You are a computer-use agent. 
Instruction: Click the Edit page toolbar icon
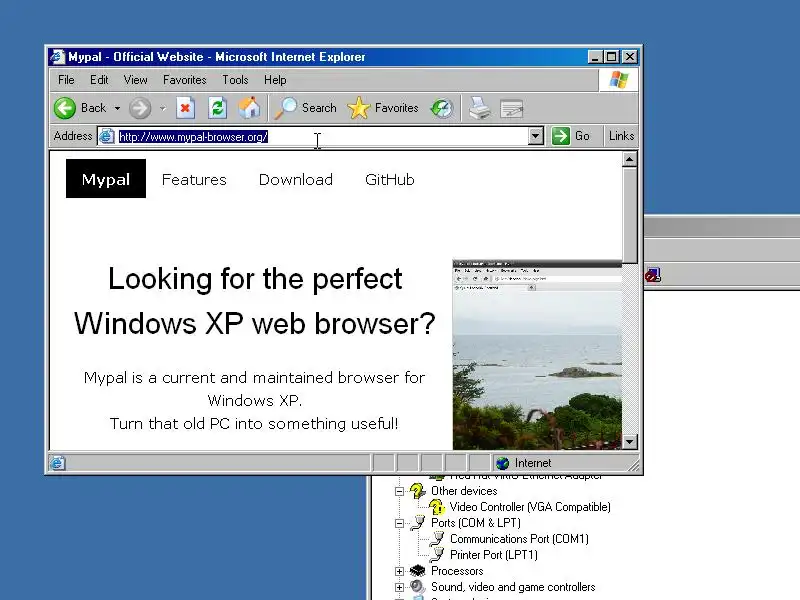click(x=512, y=108)
